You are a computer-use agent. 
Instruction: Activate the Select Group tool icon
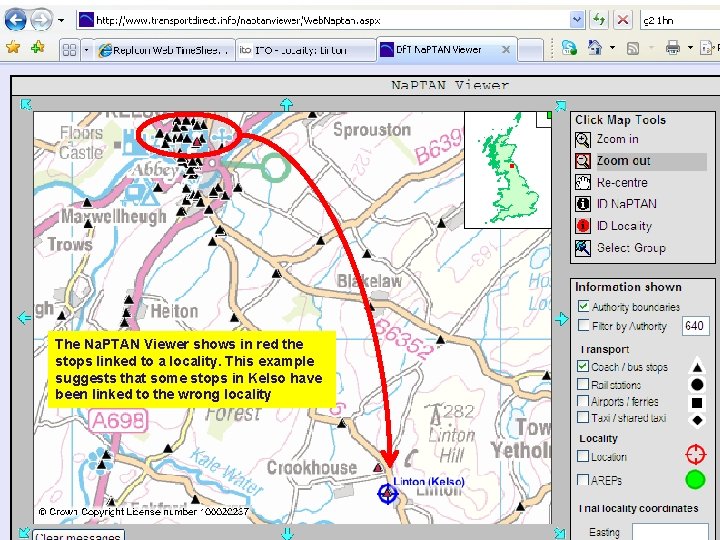tap(583, 248)
